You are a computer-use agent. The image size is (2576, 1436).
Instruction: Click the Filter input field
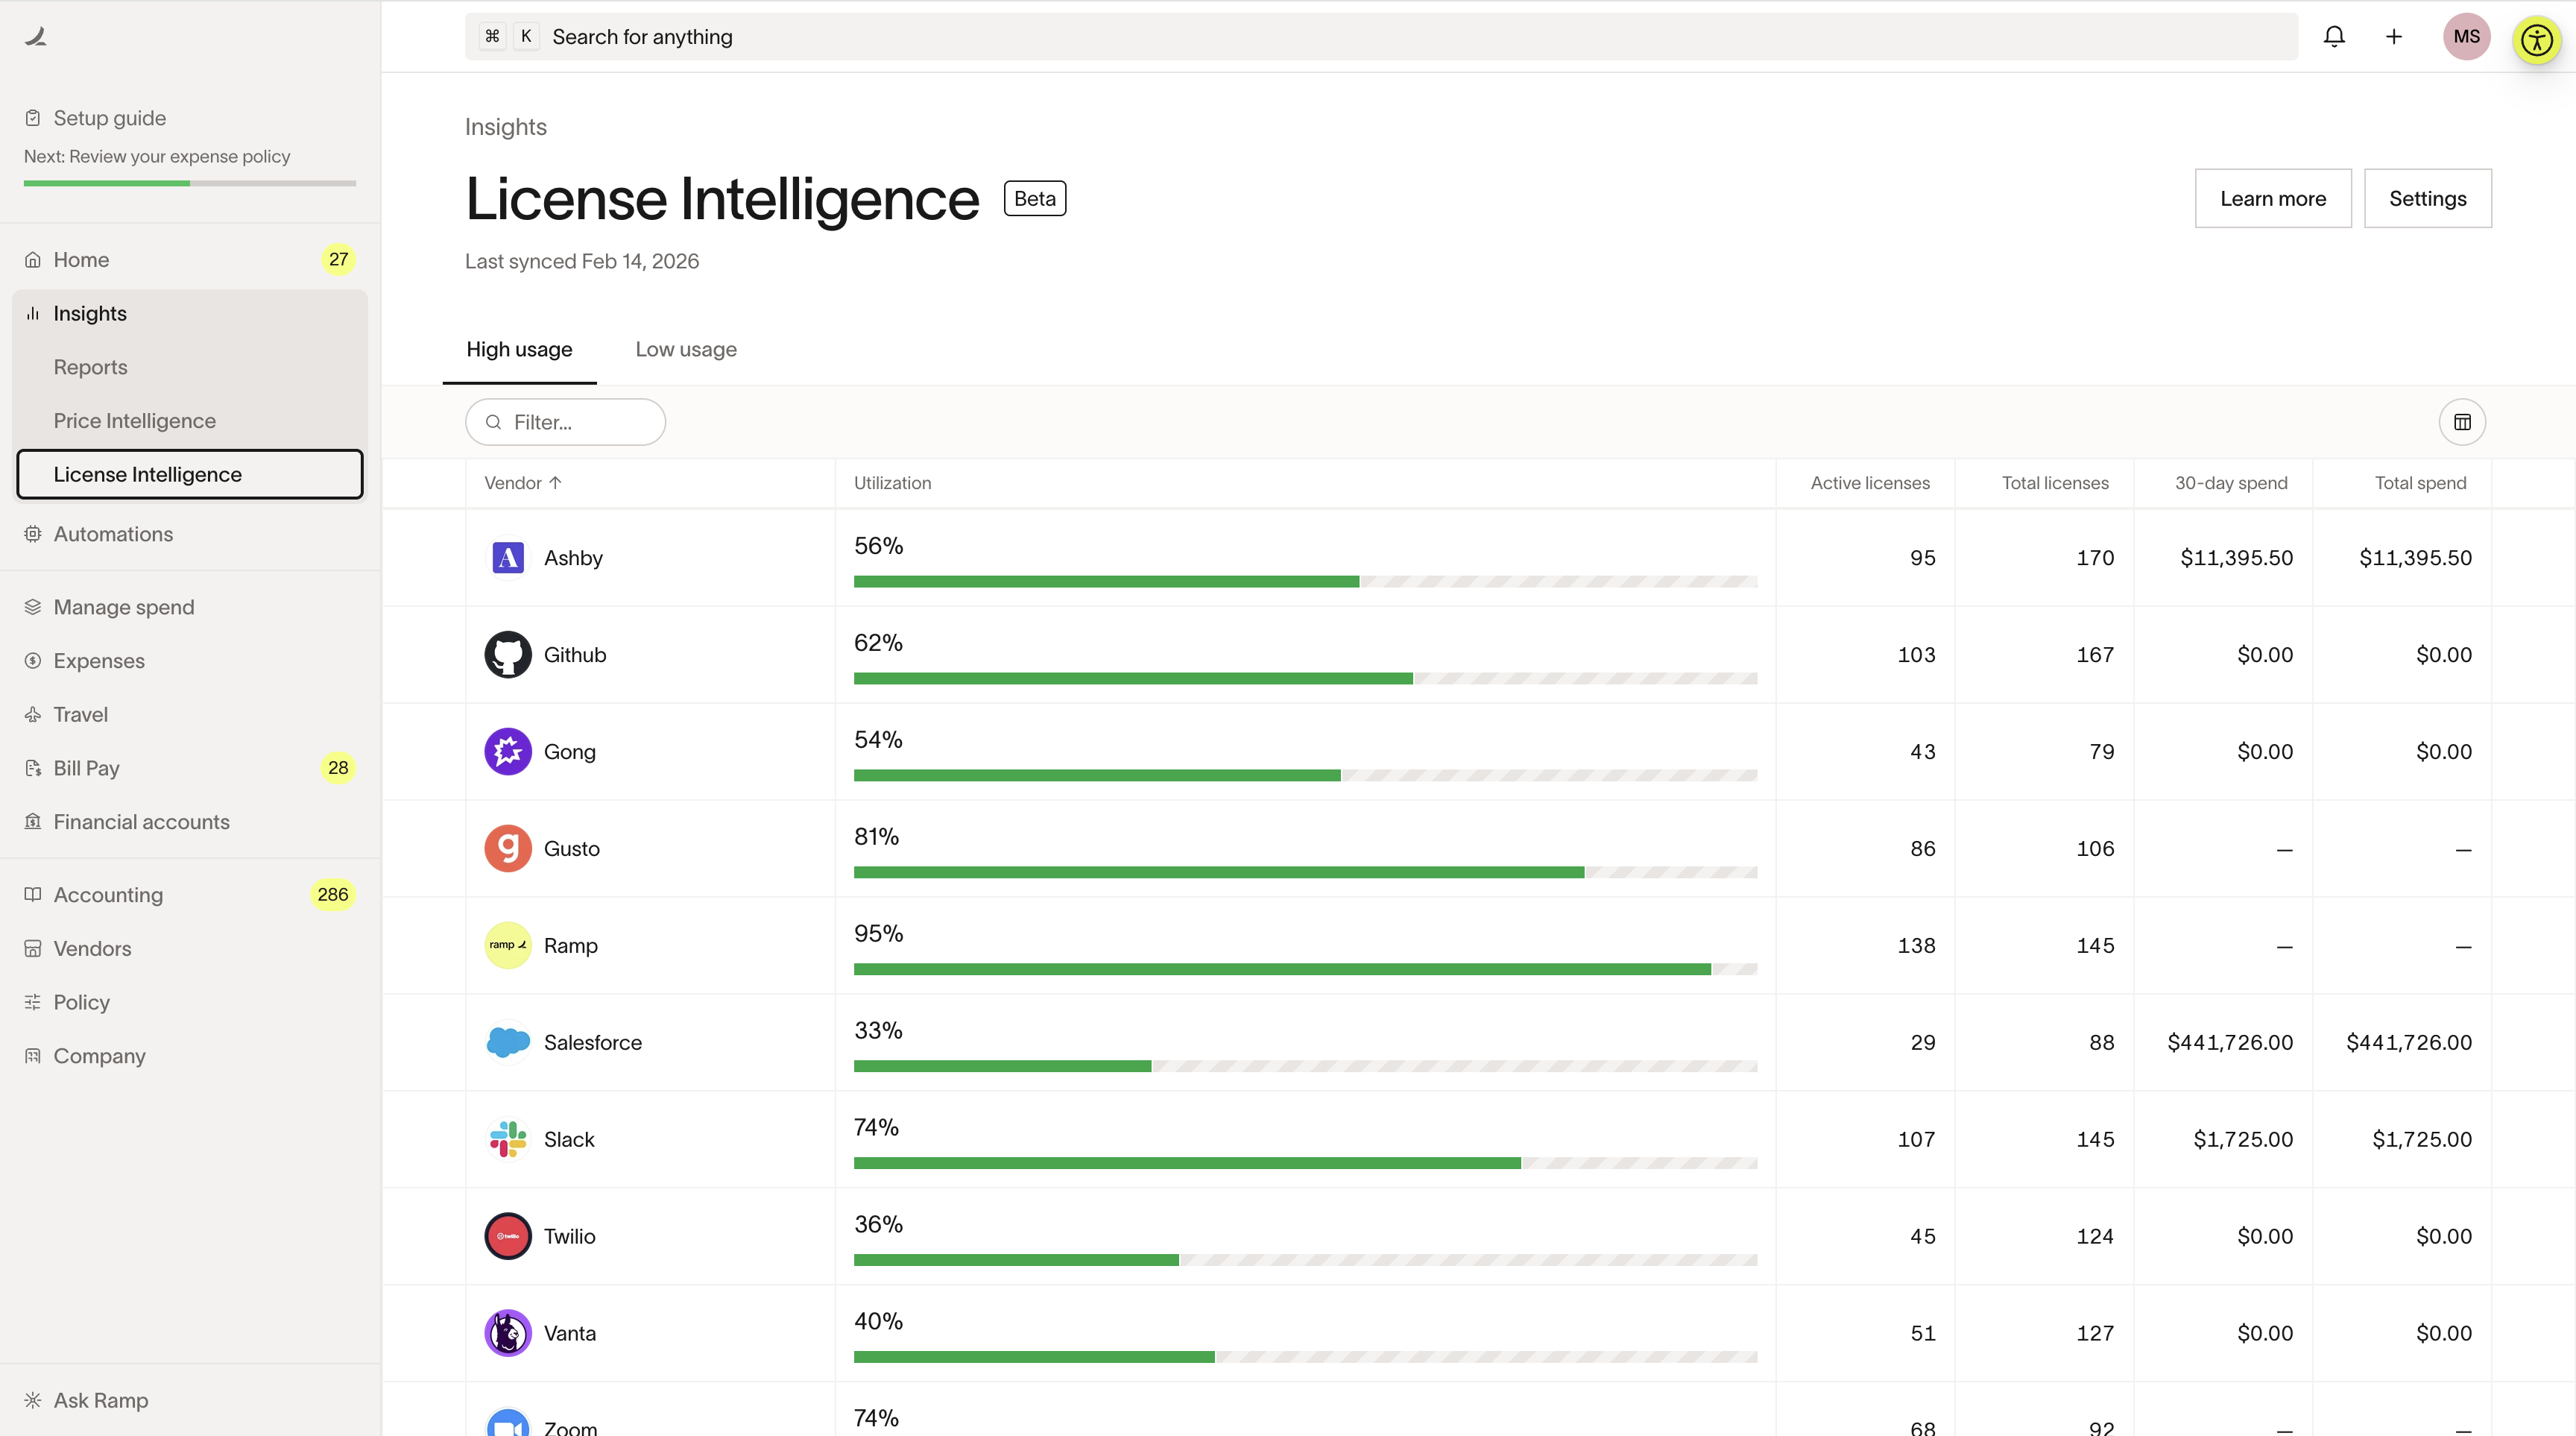(x=565, y=422)
